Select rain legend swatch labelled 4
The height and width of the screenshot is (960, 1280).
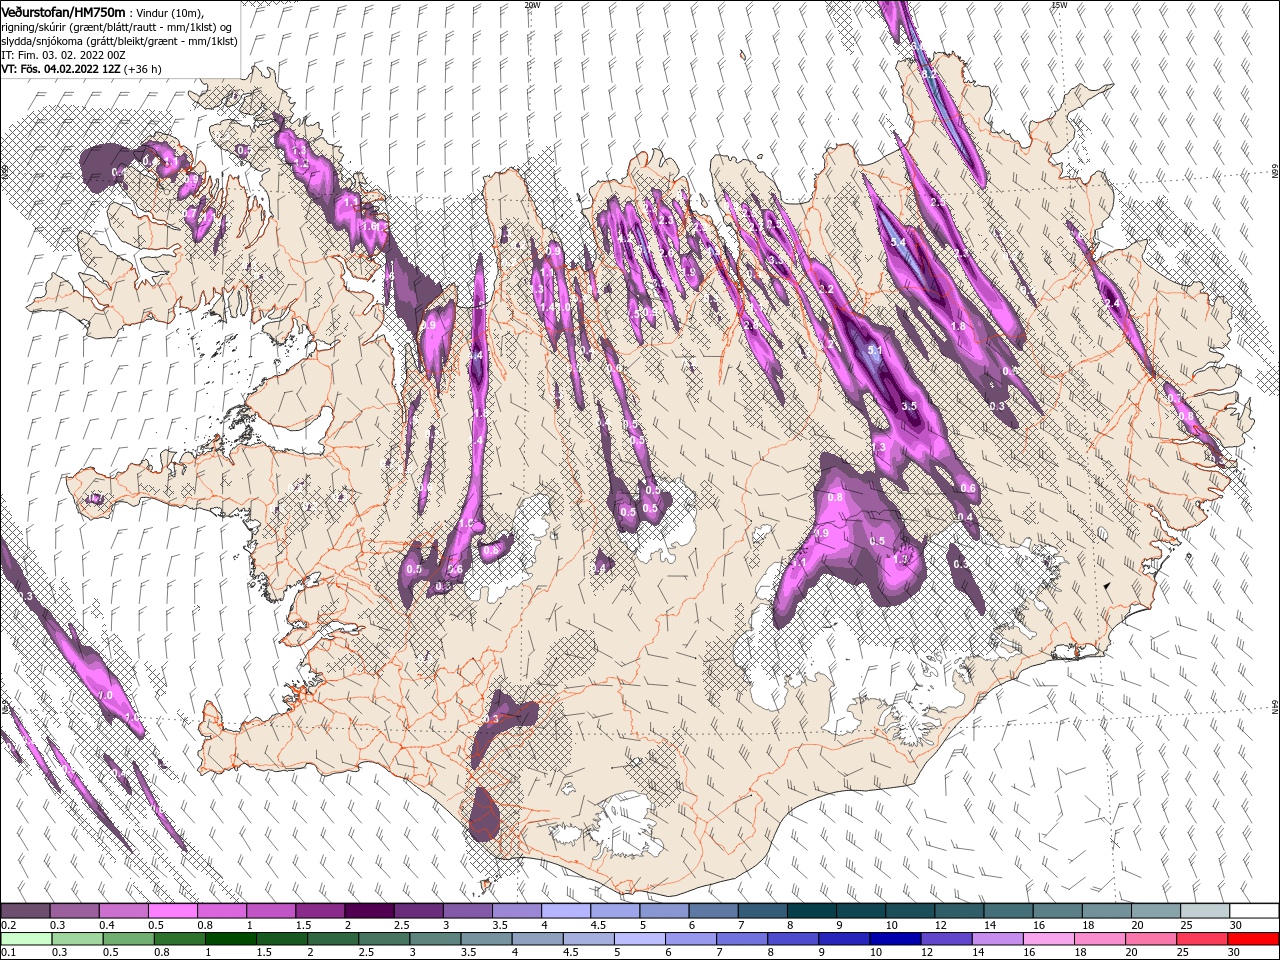pyautogui.click(x=538, y=939)
